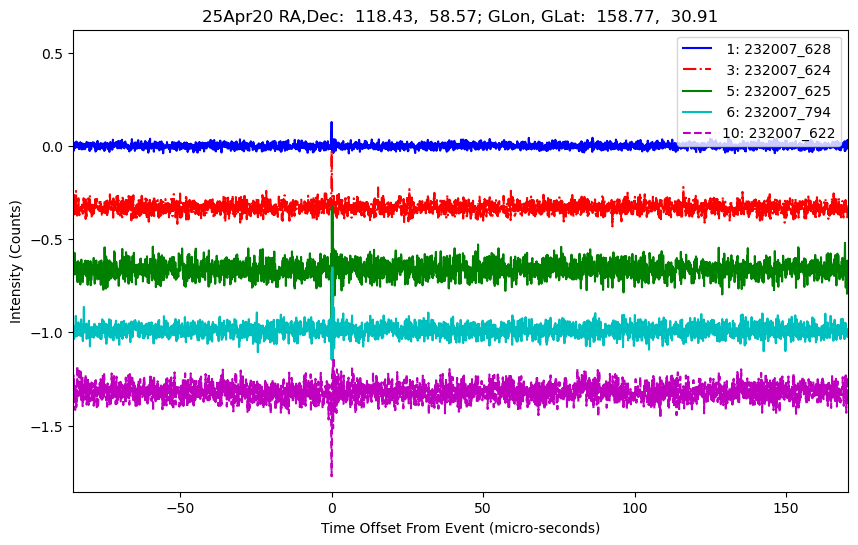Click the 0.0 y-axis tick label
This screenshot has width=858, height=545.
(53, 147)
